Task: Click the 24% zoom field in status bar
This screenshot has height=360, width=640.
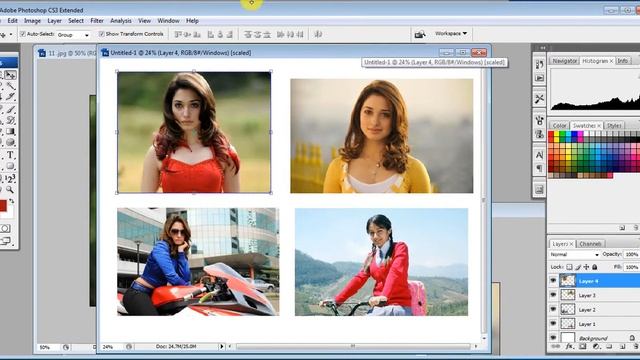Action: tap(111, 347)
